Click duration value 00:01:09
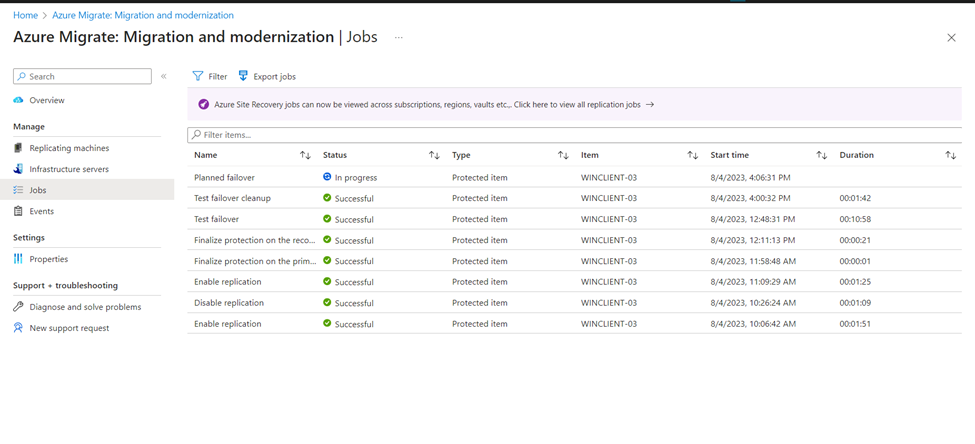975x444 pixels. (855, 303)
